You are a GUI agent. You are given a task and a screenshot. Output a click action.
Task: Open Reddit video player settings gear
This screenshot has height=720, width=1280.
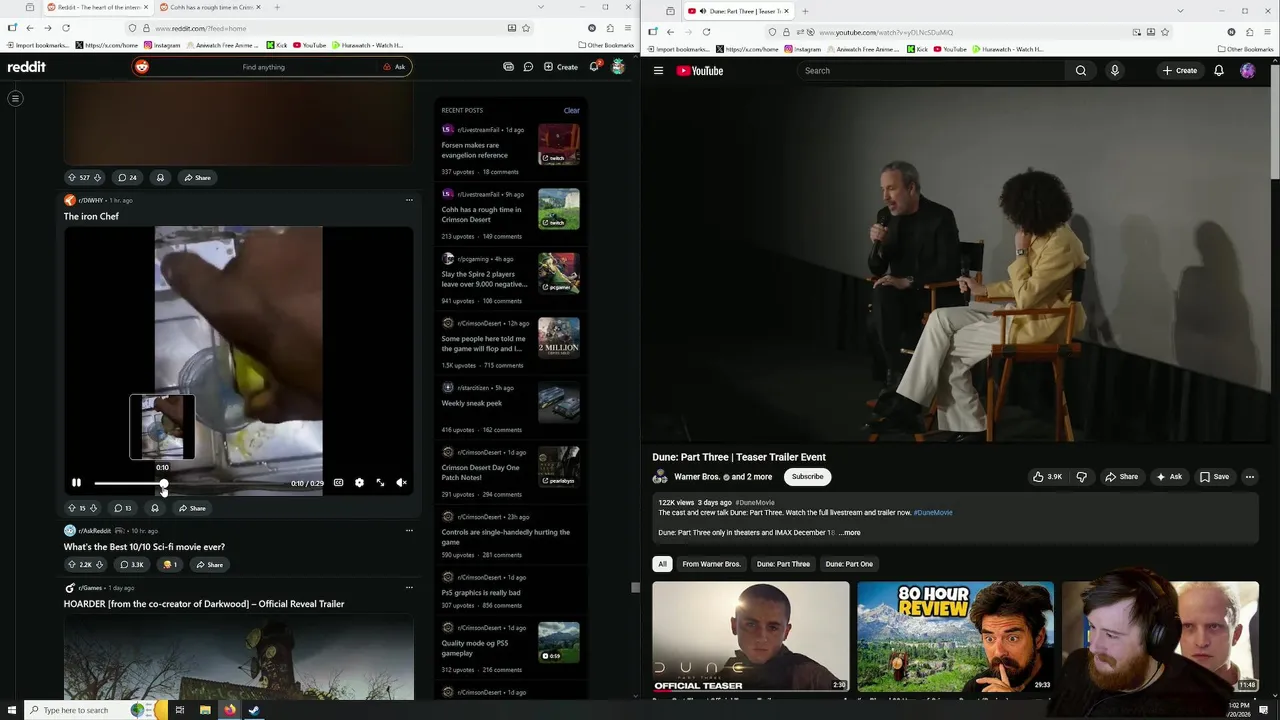pyautogui.click(x=359, y=483)
